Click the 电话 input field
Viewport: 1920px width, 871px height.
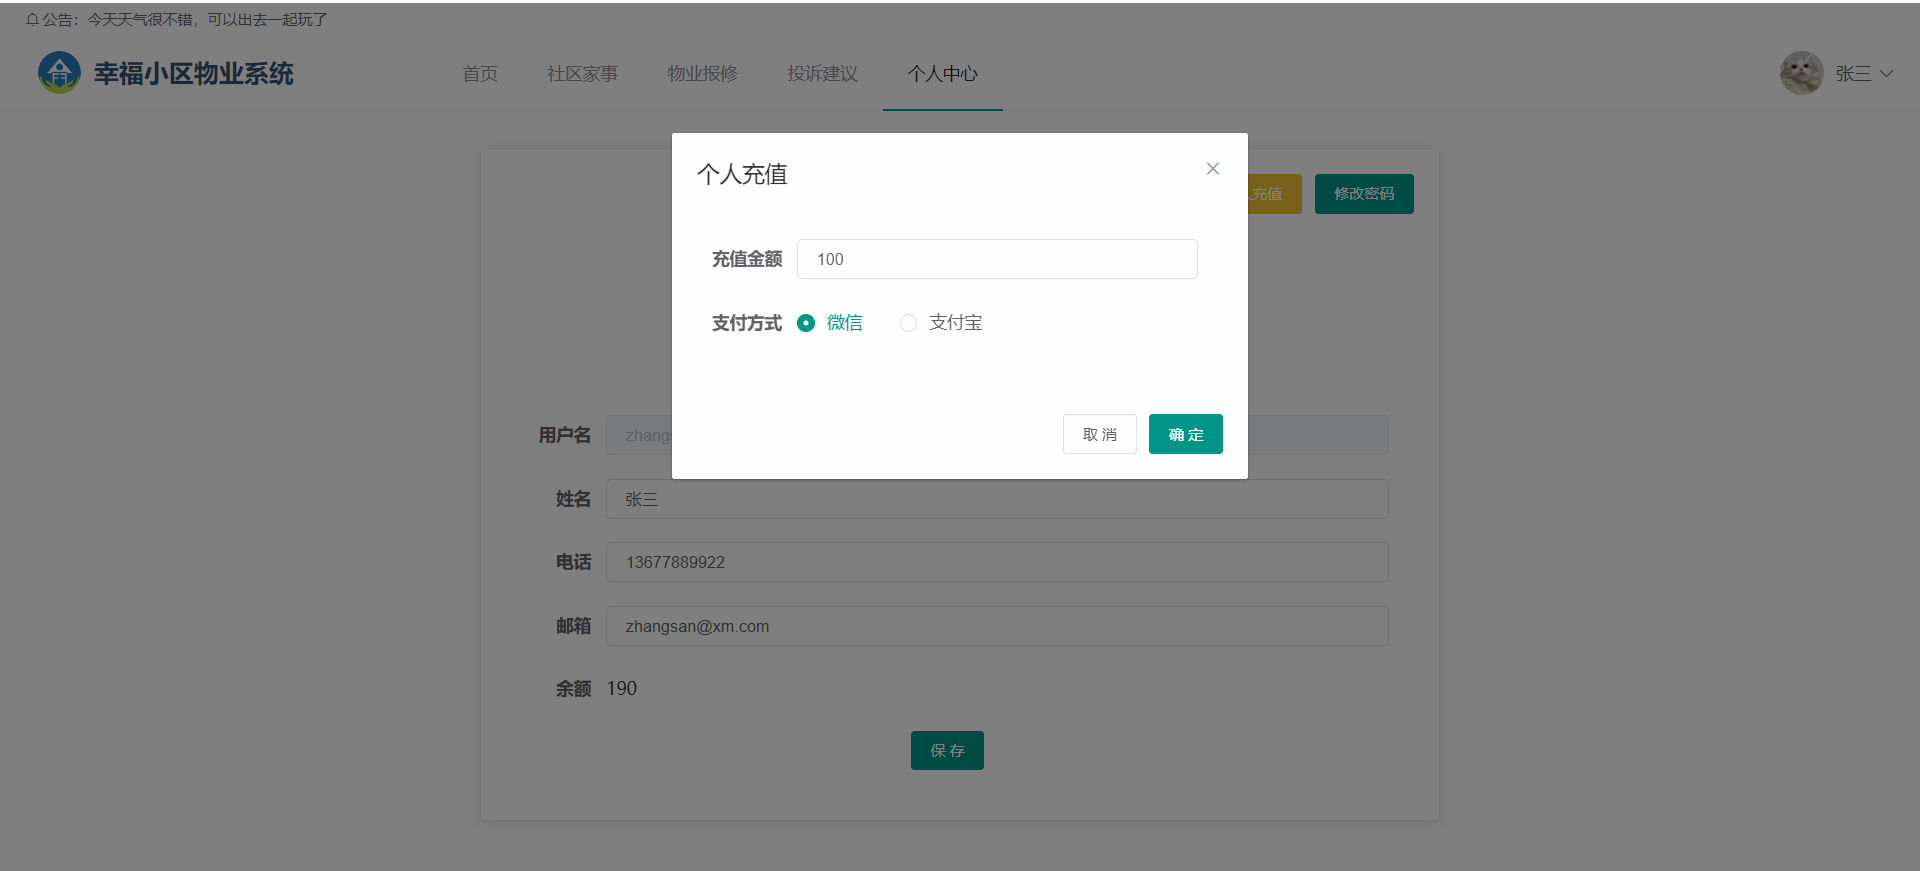click(x=997, y=562)
